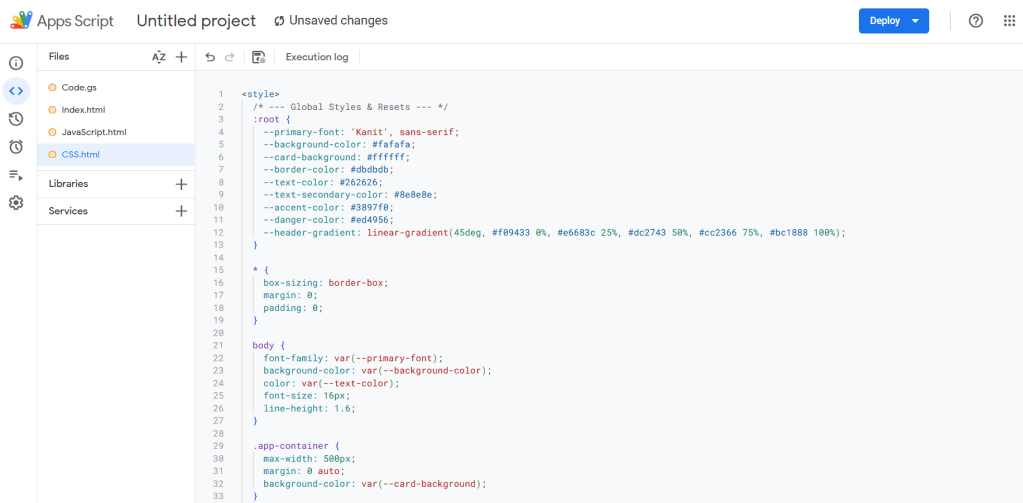Open the Execution log
Image resolution: width=1023 pixels, height=503 pixels.
pos(317,57)
